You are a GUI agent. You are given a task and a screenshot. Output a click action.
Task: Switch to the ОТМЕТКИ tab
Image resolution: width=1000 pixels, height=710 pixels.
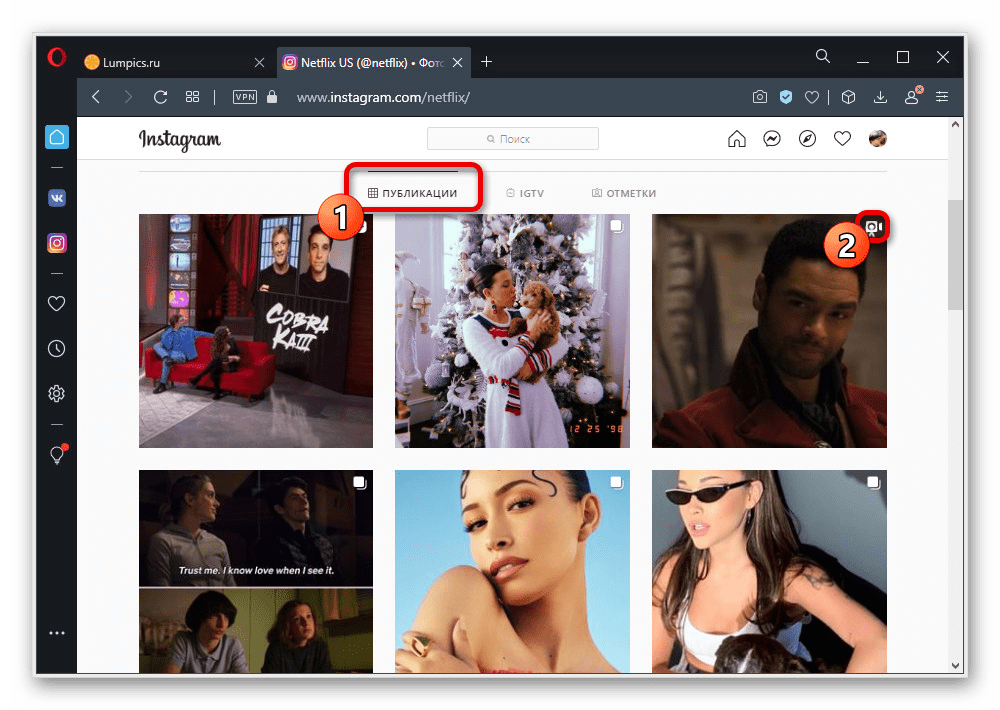(624, 193)
